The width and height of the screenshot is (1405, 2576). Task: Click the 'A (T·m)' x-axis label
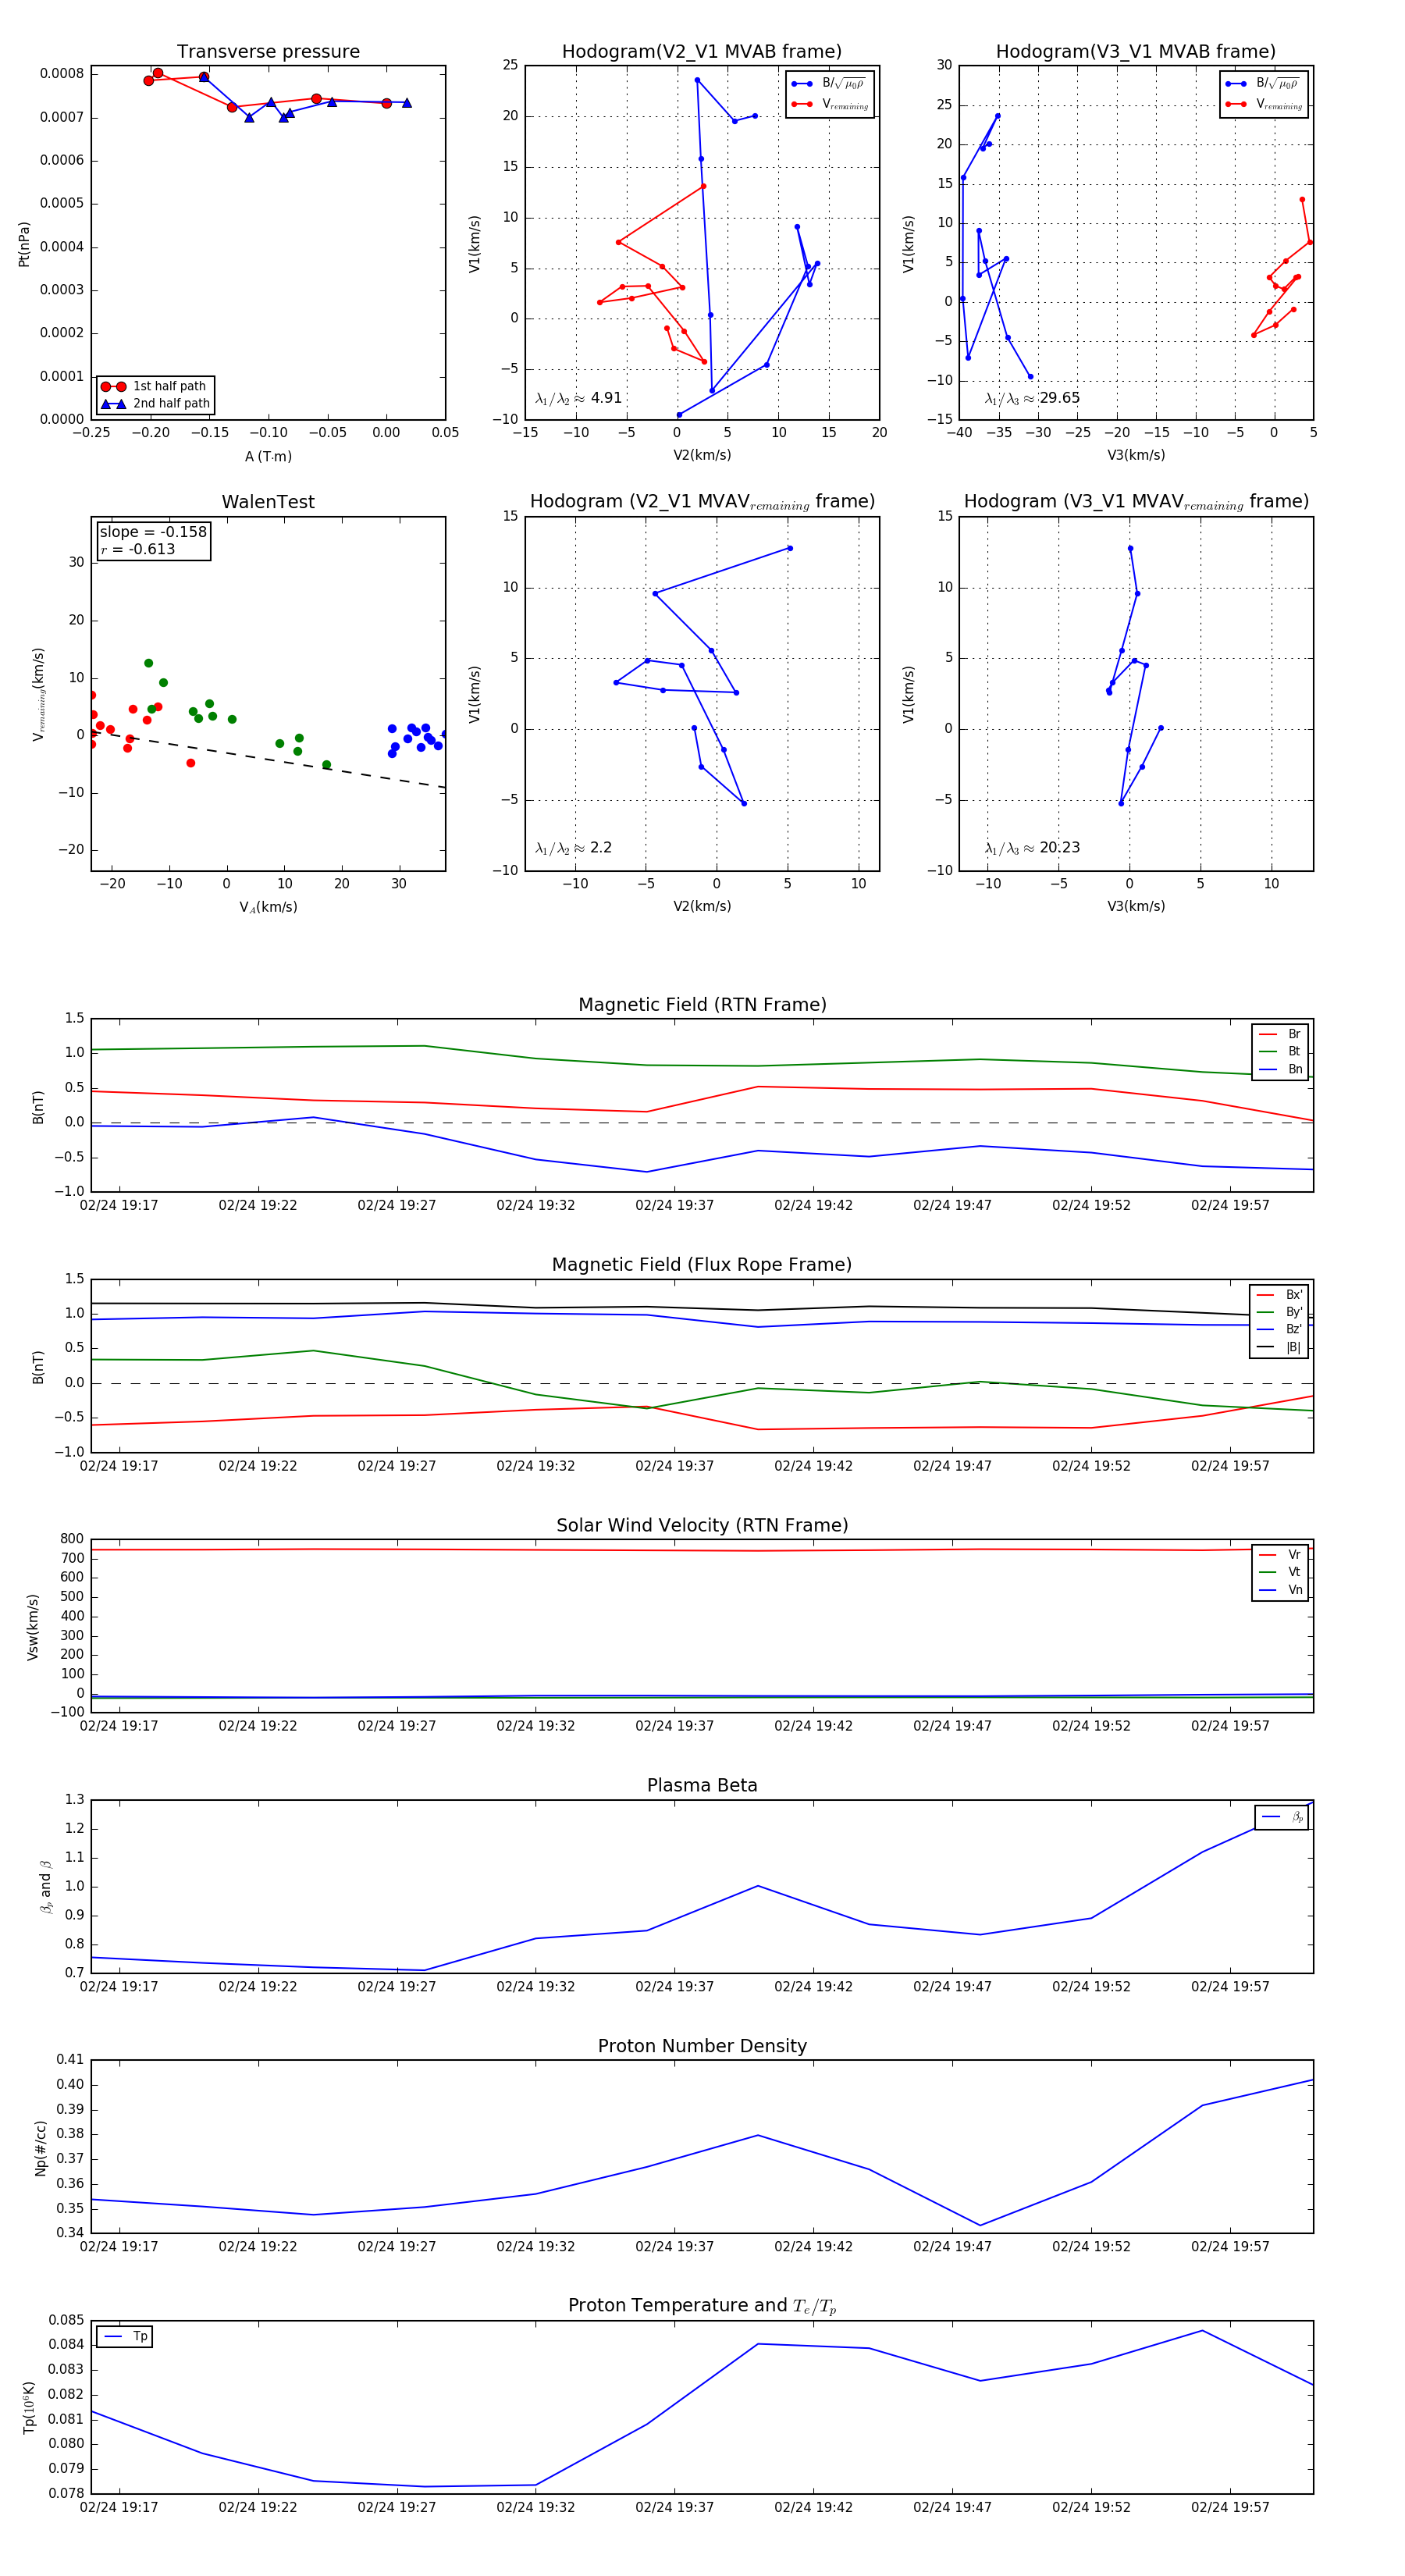[x=268, y=457]
